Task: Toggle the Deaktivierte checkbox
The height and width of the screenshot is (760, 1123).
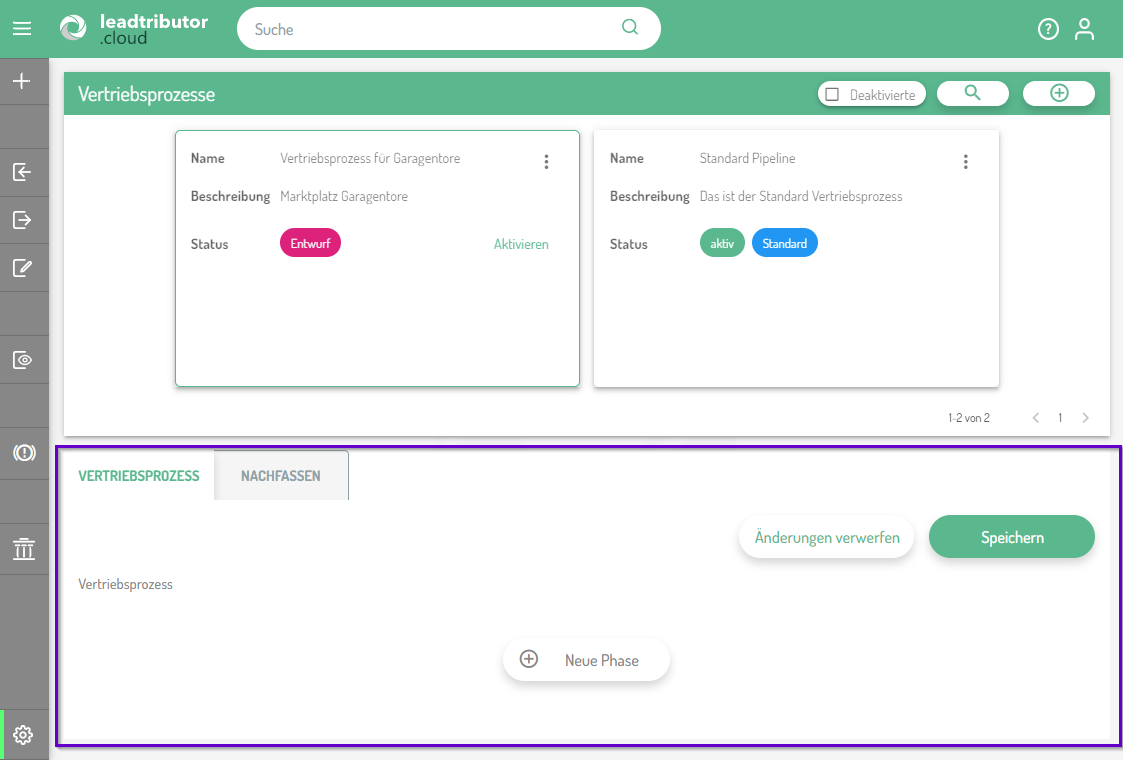Action: [832, 95]
